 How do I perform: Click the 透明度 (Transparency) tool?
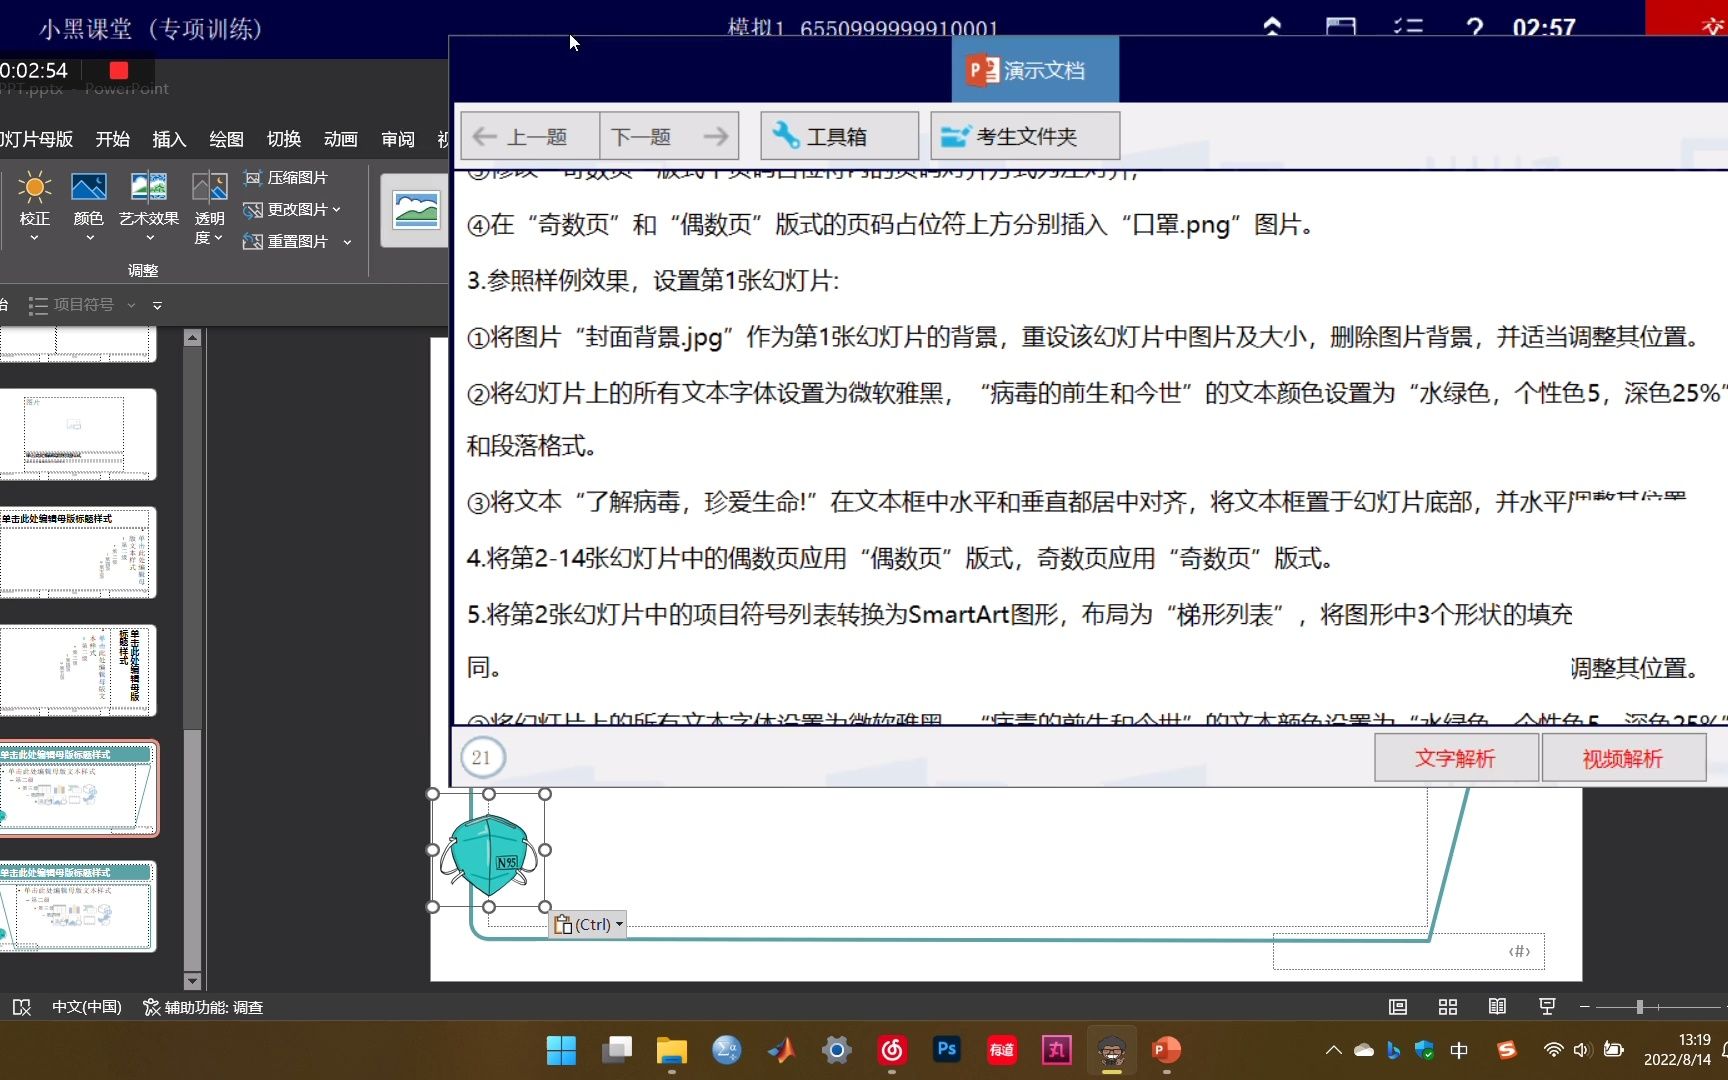[208, 205]
